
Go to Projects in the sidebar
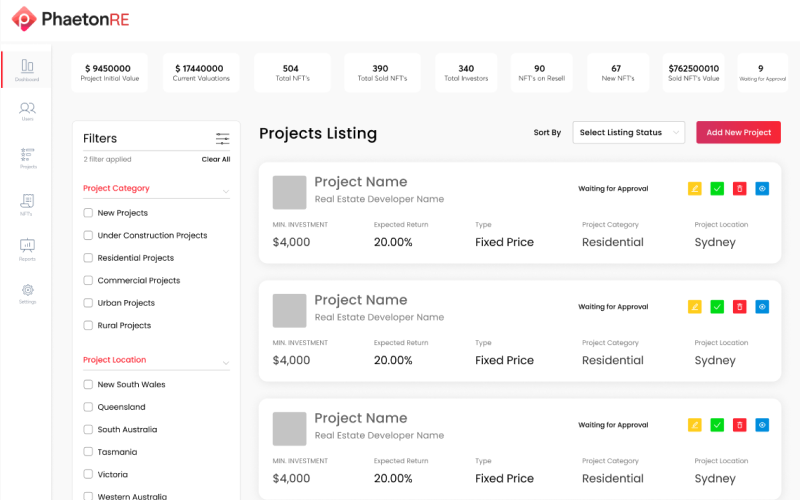click(28, 158)
